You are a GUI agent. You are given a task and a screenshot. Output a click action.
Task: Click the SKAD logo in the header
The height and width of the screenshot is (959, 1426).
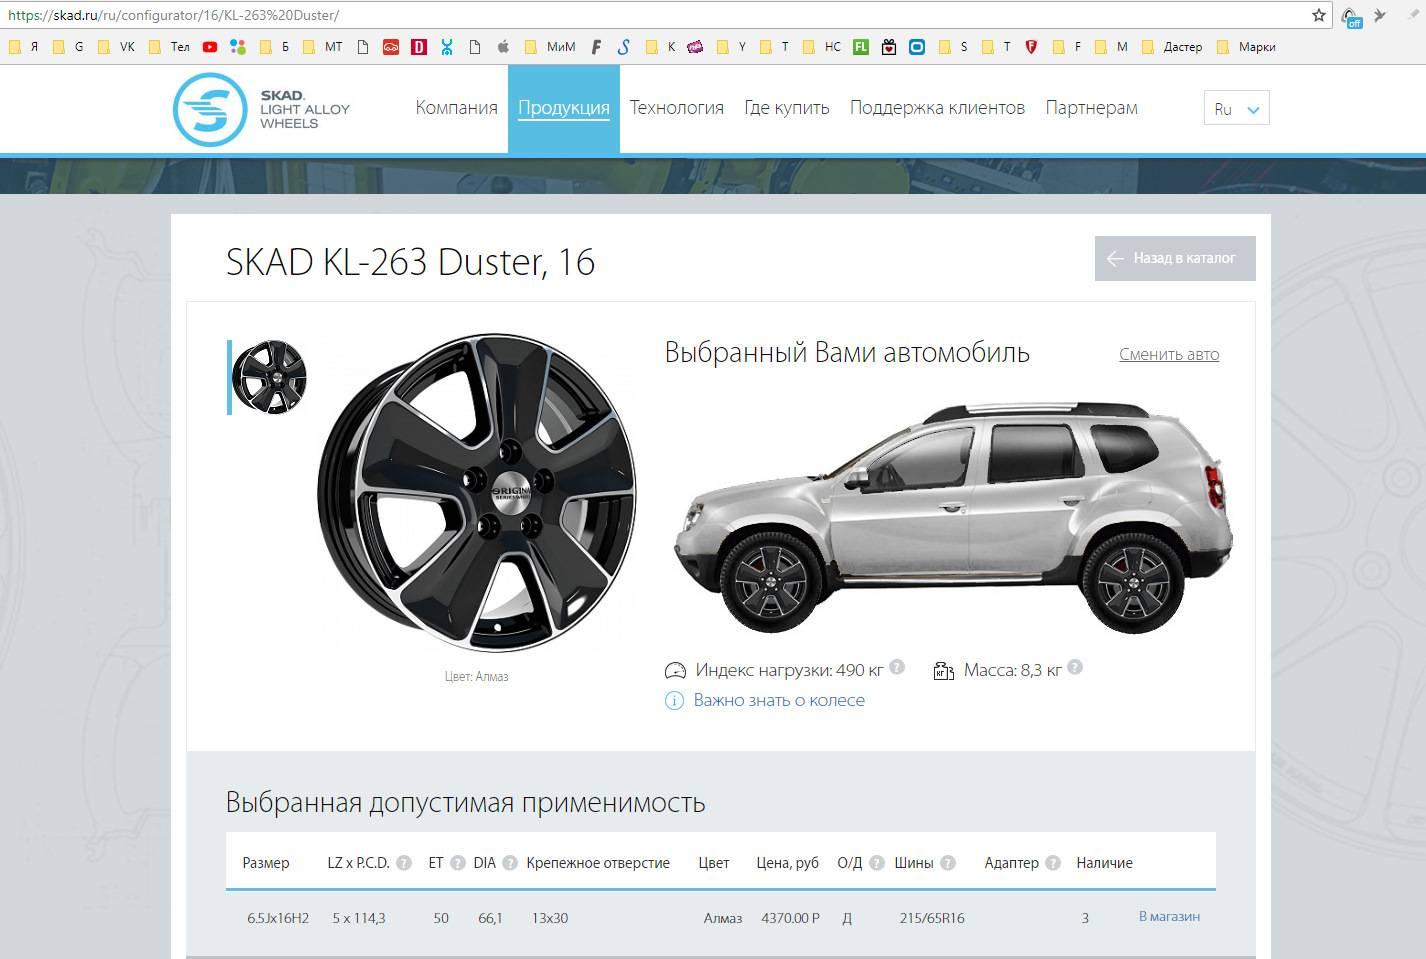(x=261, y=109)
